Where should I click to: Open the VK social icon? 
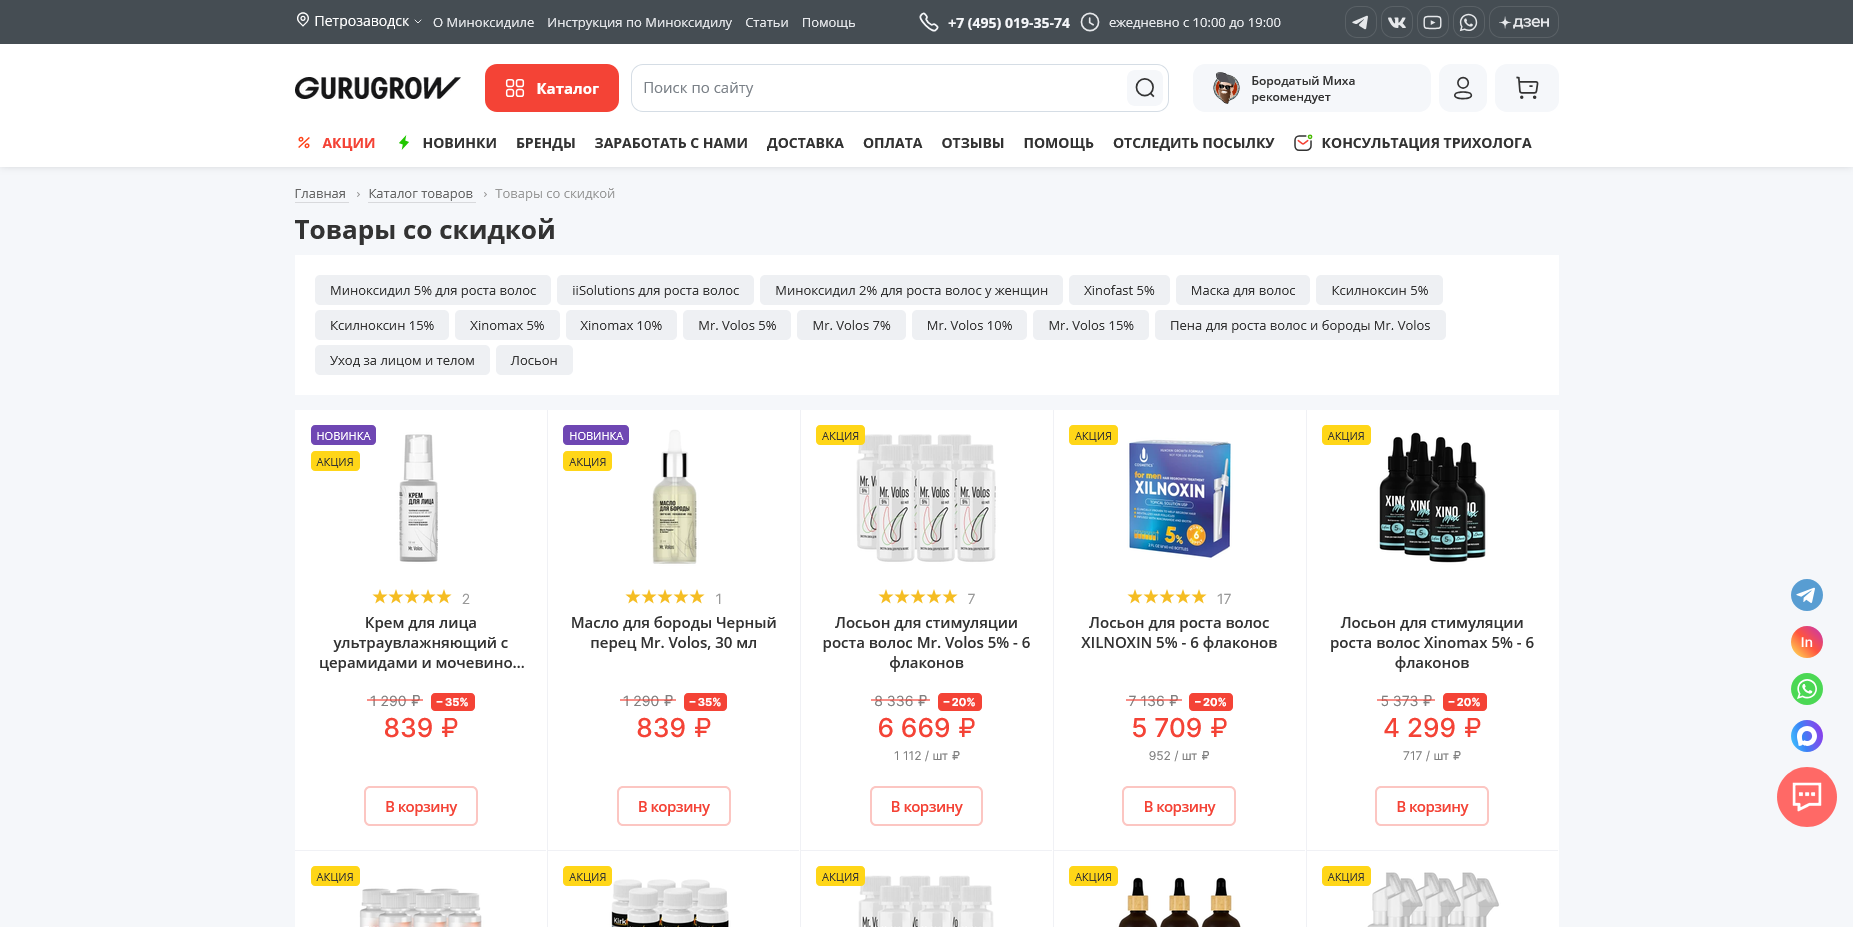1396,22
